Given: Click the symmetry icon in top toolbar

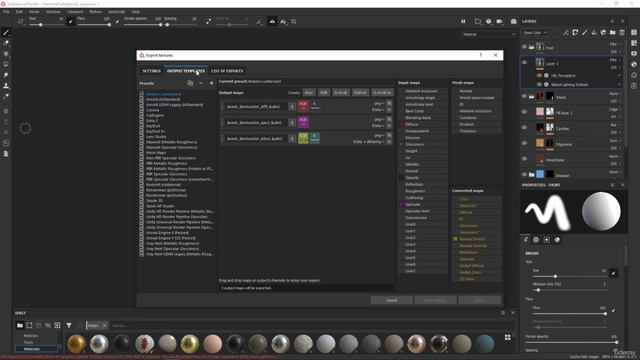Looking at the screenshot, I should pyautogui.click(x=272, y=21).
